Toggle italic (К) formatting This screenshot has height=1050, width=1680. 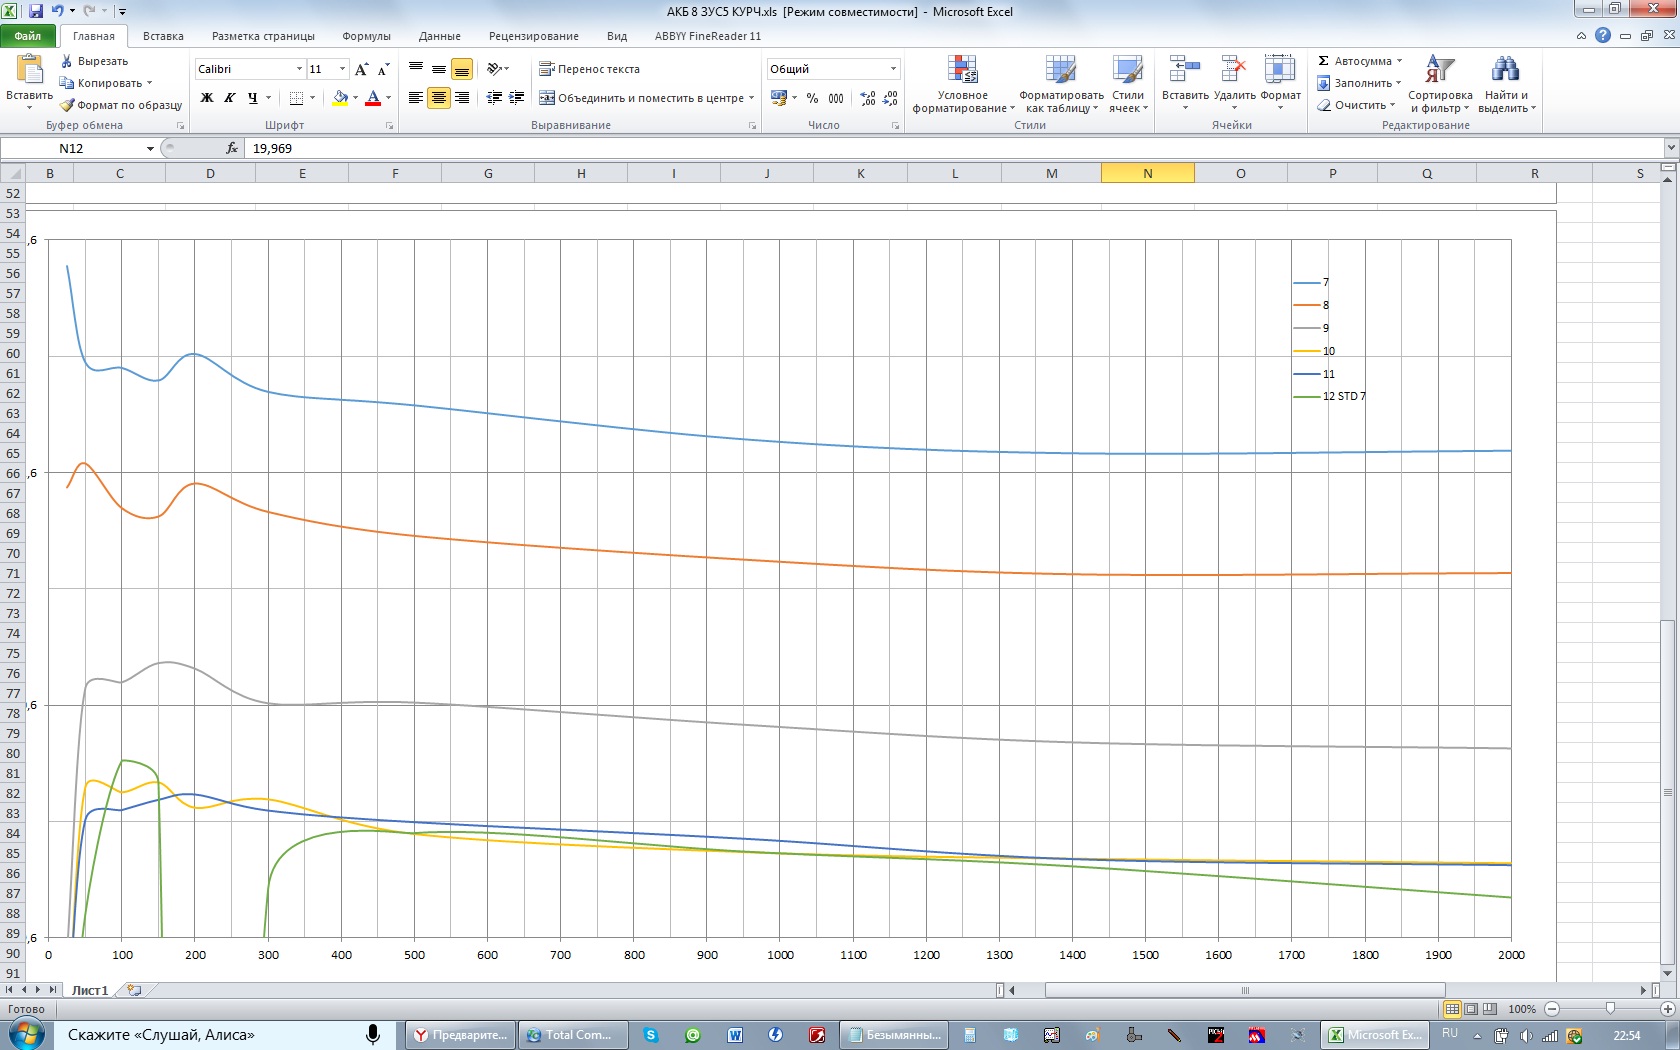[230, 98]
